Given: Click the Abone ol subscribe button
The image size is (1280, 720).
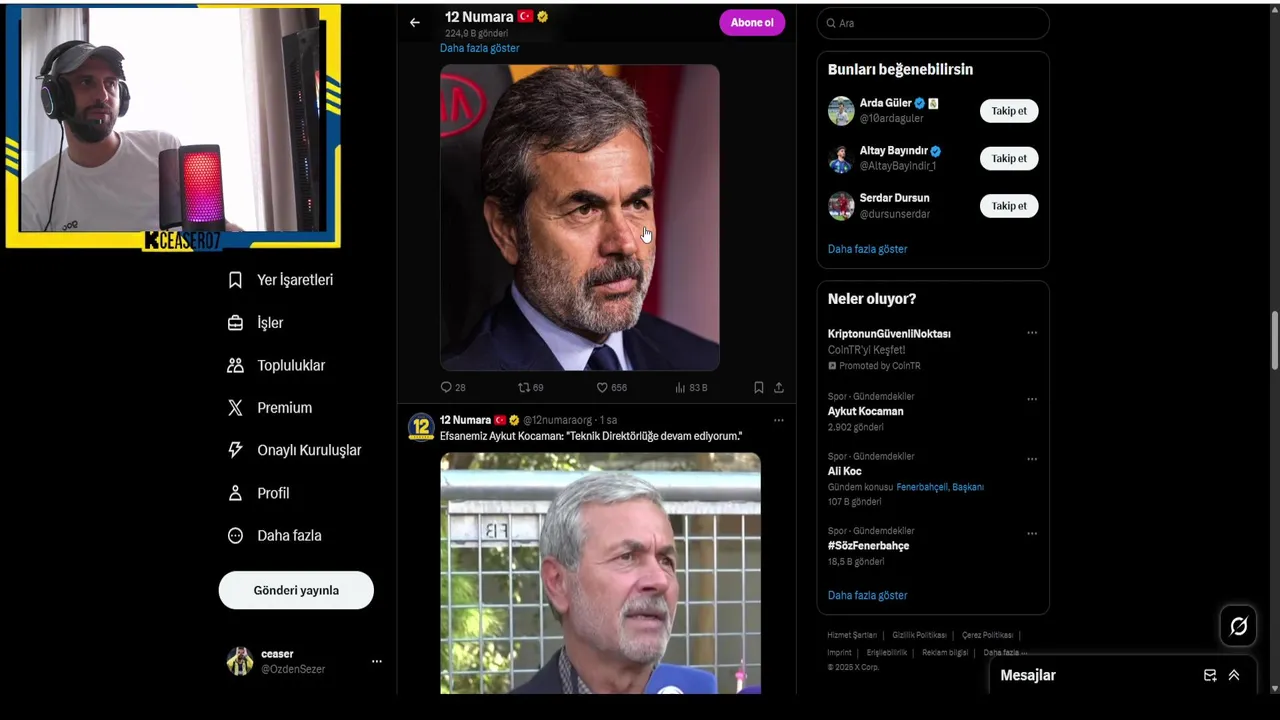Looking at the screenshot, I should coord(752,23).
